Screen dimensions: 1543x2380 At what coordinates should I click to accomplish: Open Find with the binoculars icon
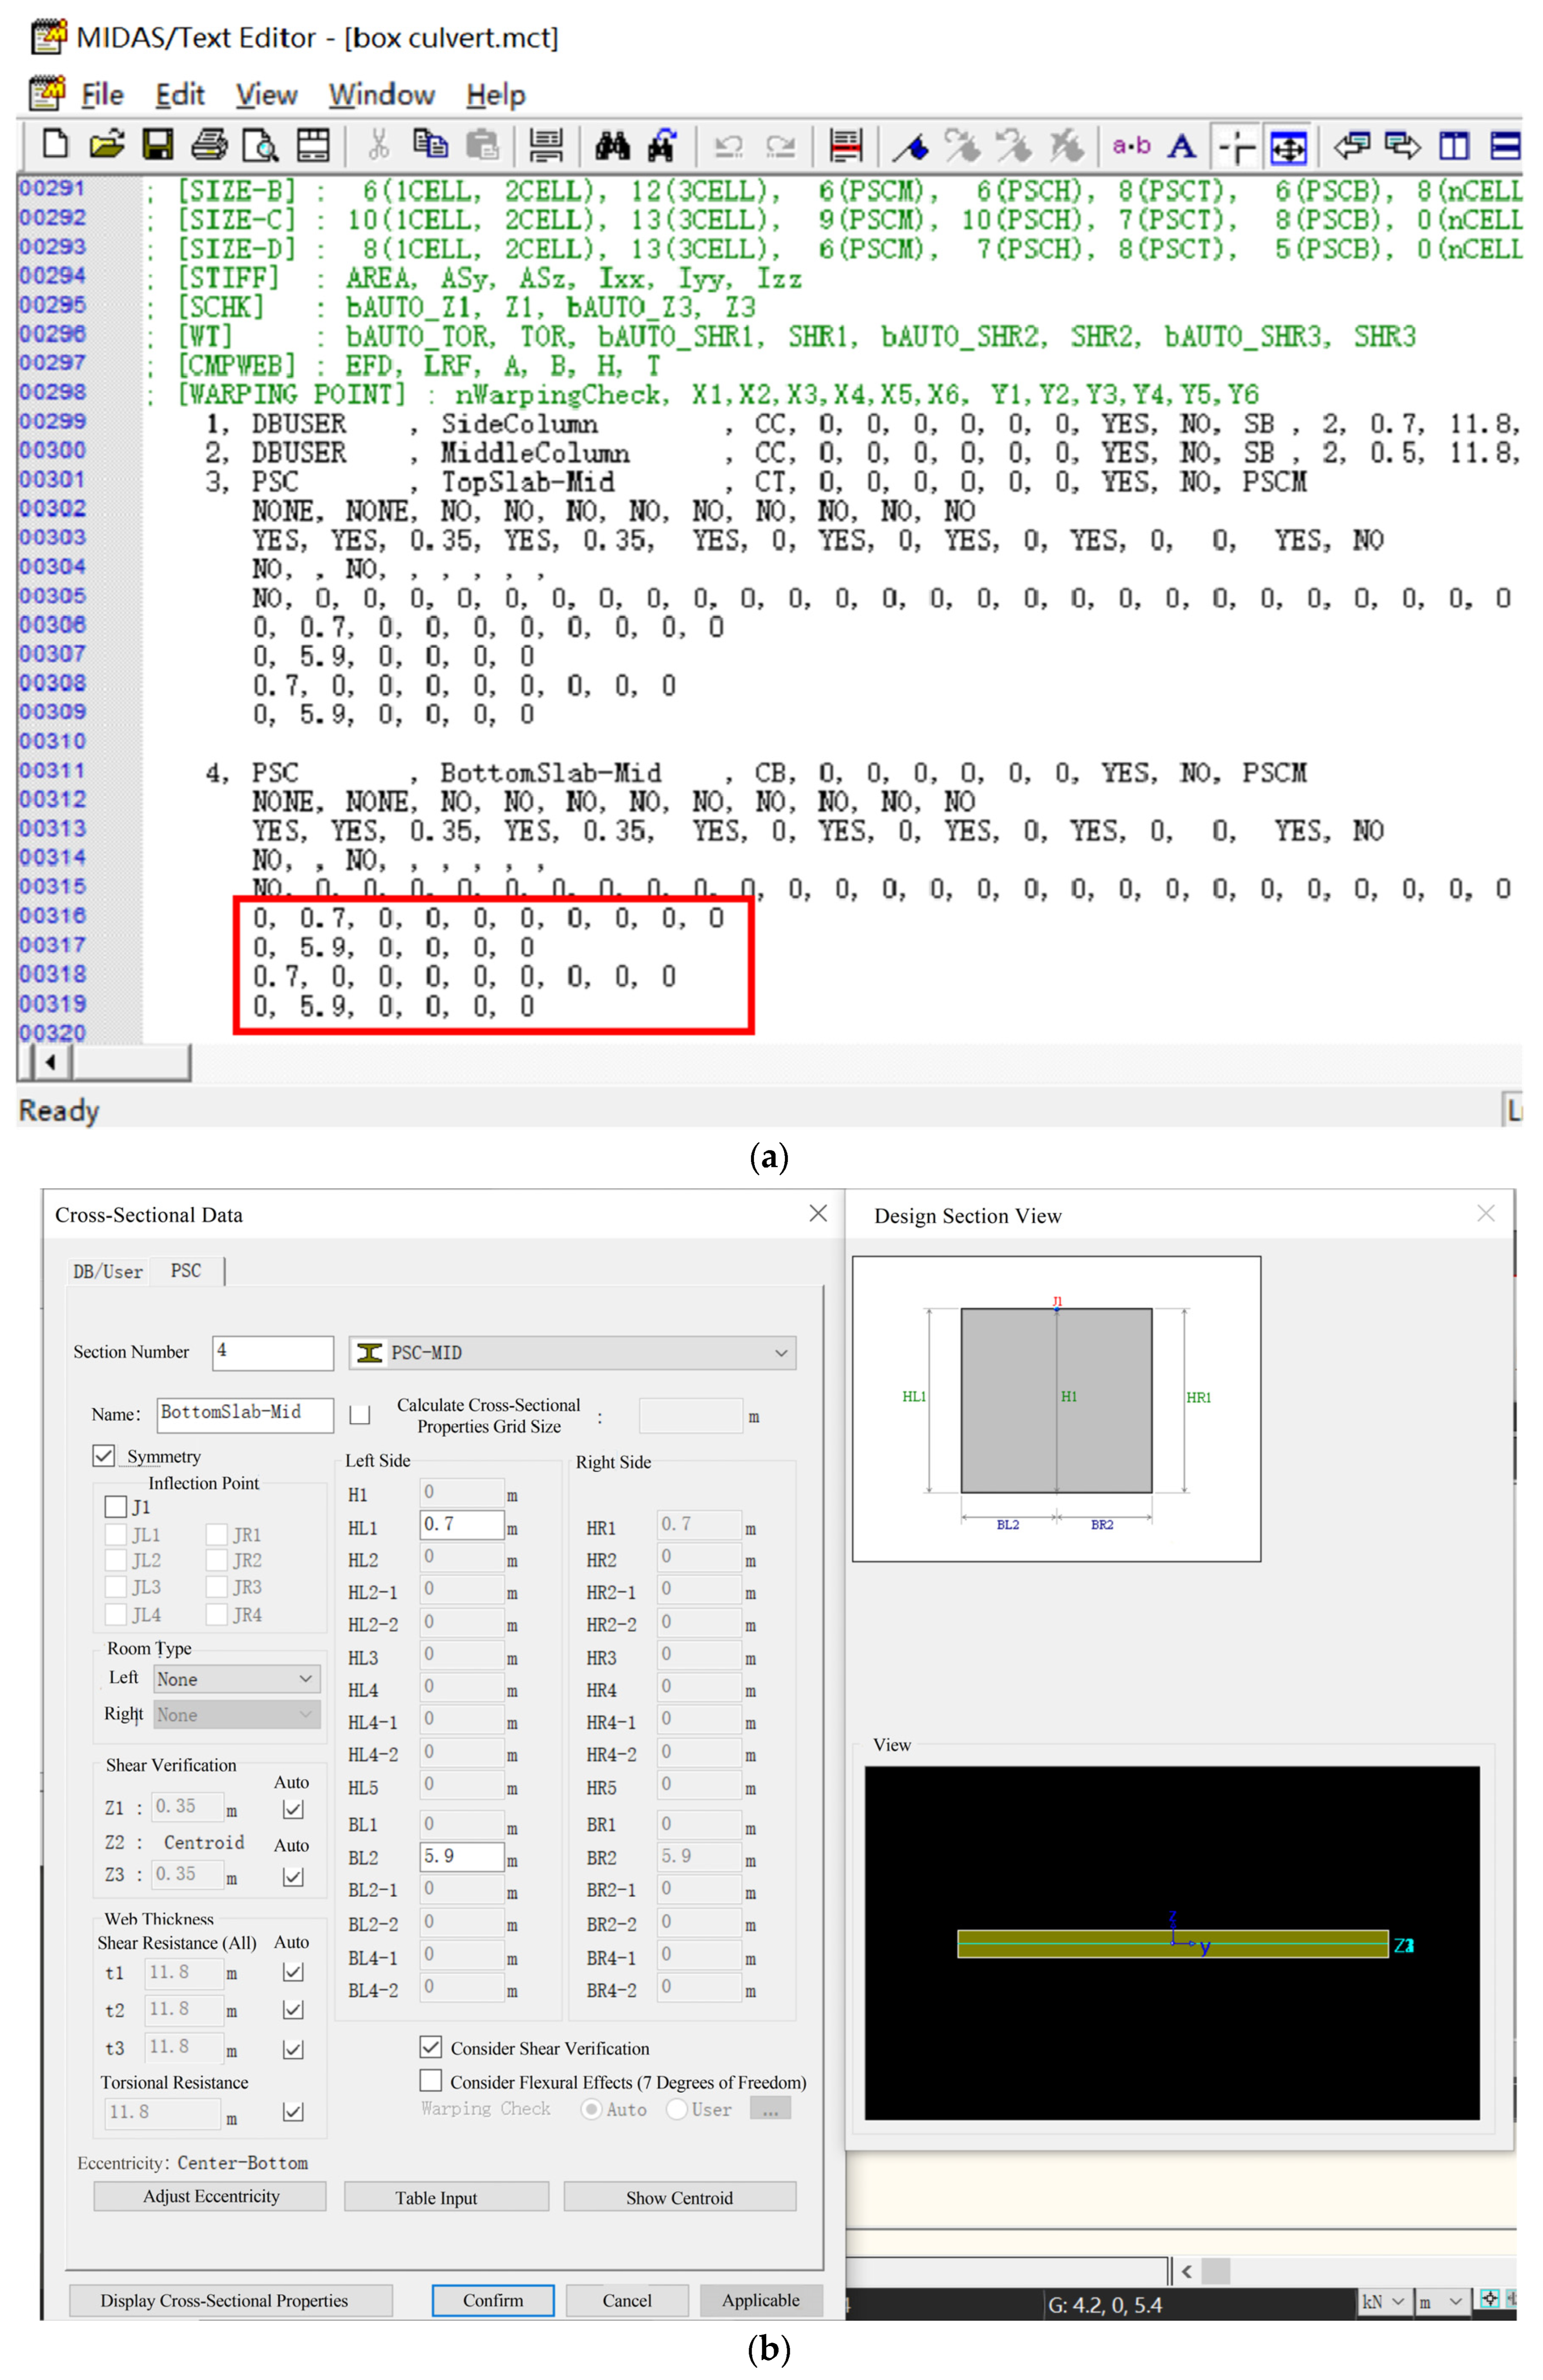click(x=612, y=146)
